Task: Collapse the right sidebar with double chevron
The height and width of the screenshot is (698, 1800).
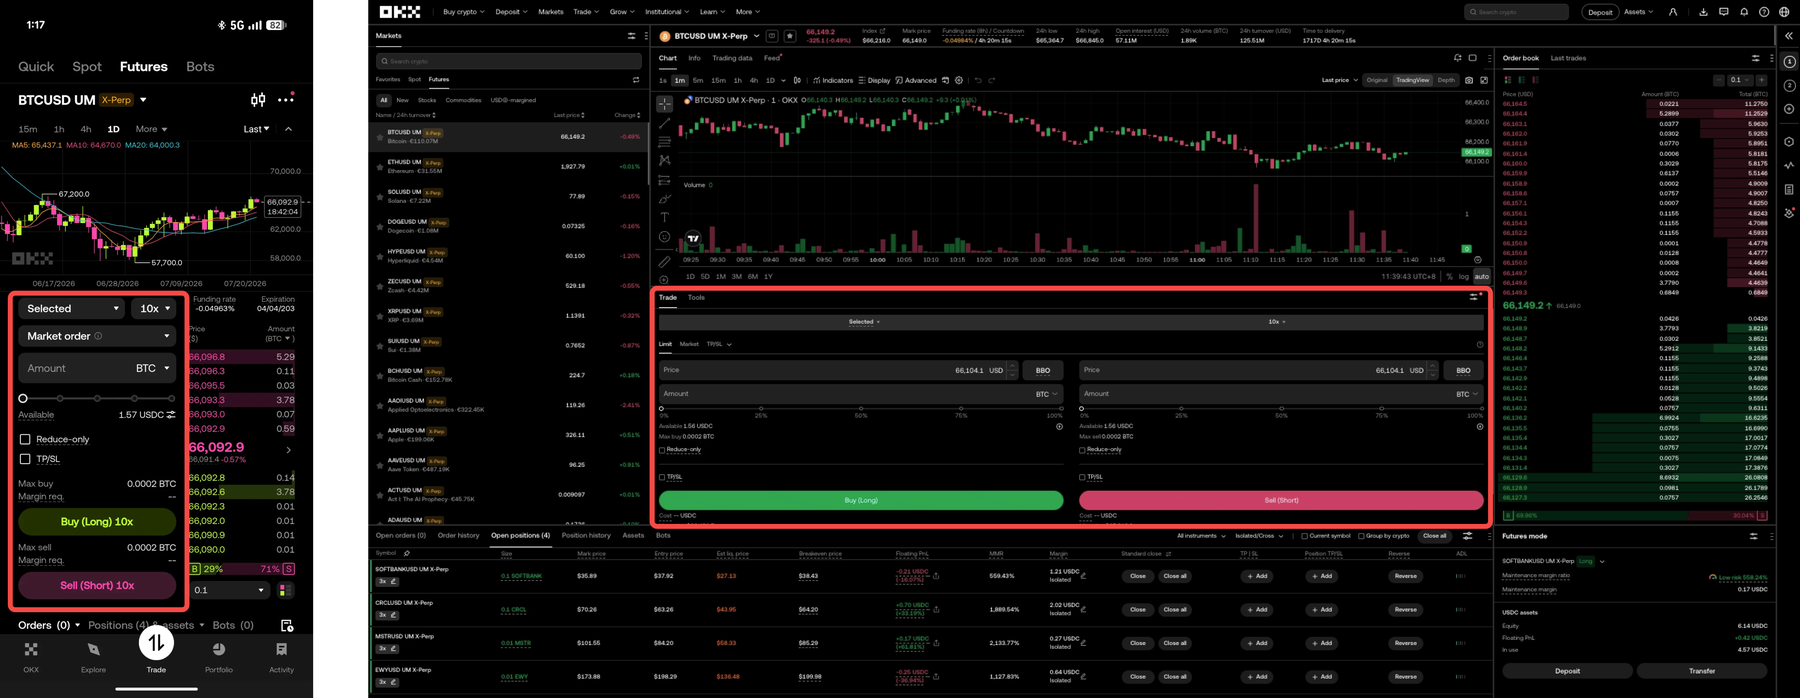Action: tap(1789, 36)
